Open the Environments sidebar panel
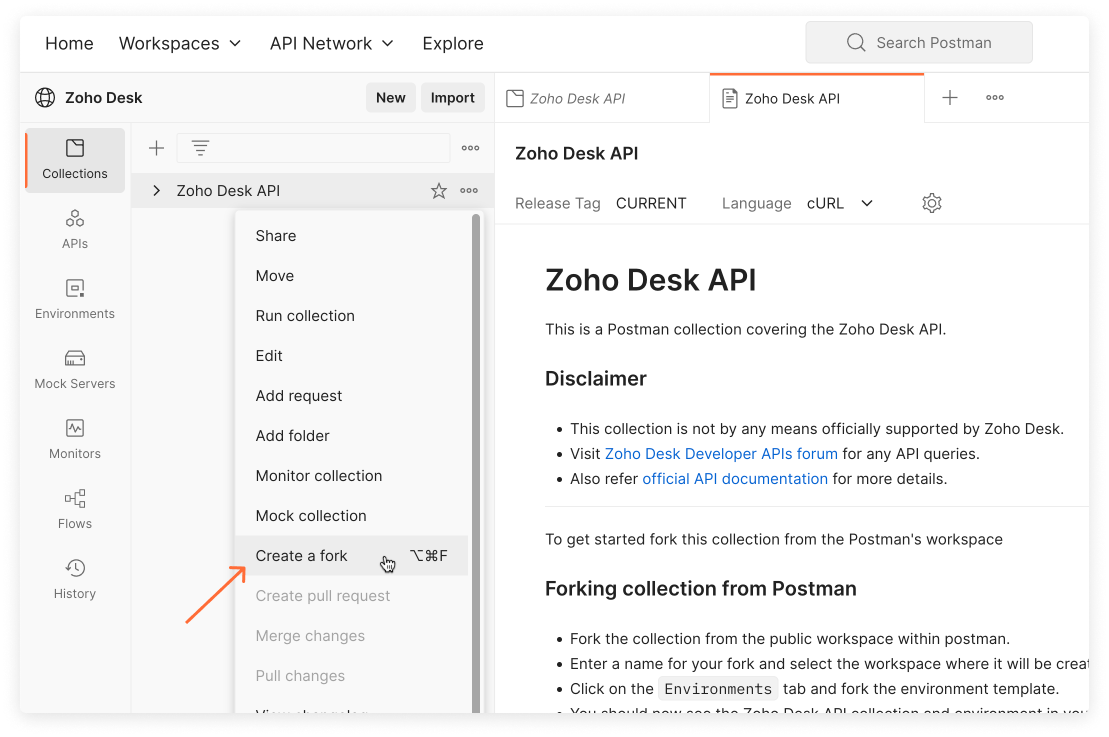 point(75,299)
